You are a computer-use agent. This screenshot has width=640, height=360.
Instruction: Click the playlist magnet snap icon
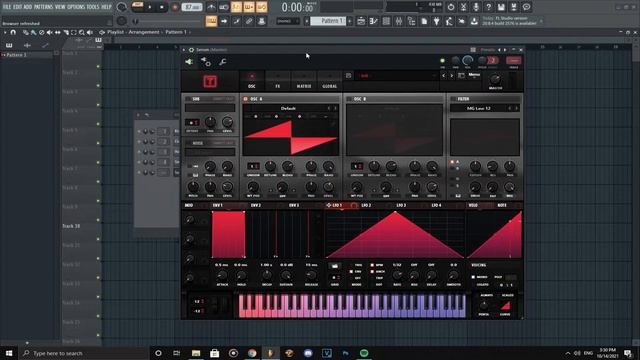tap(13, 32)
